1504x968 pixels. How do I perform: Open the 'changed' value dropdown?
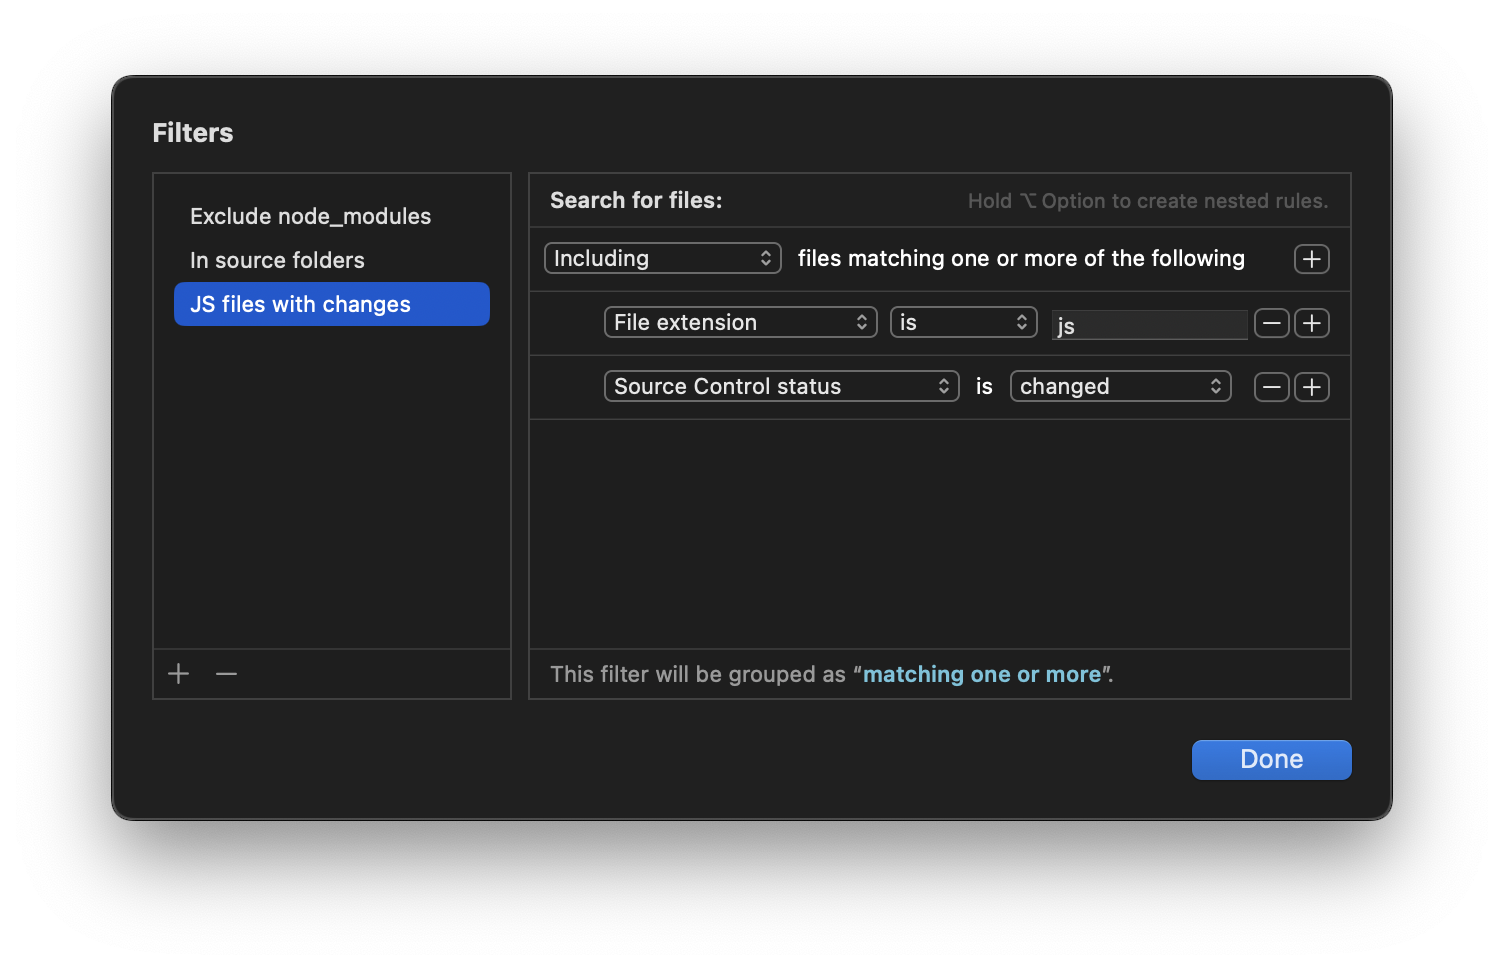coord(1121,386)
